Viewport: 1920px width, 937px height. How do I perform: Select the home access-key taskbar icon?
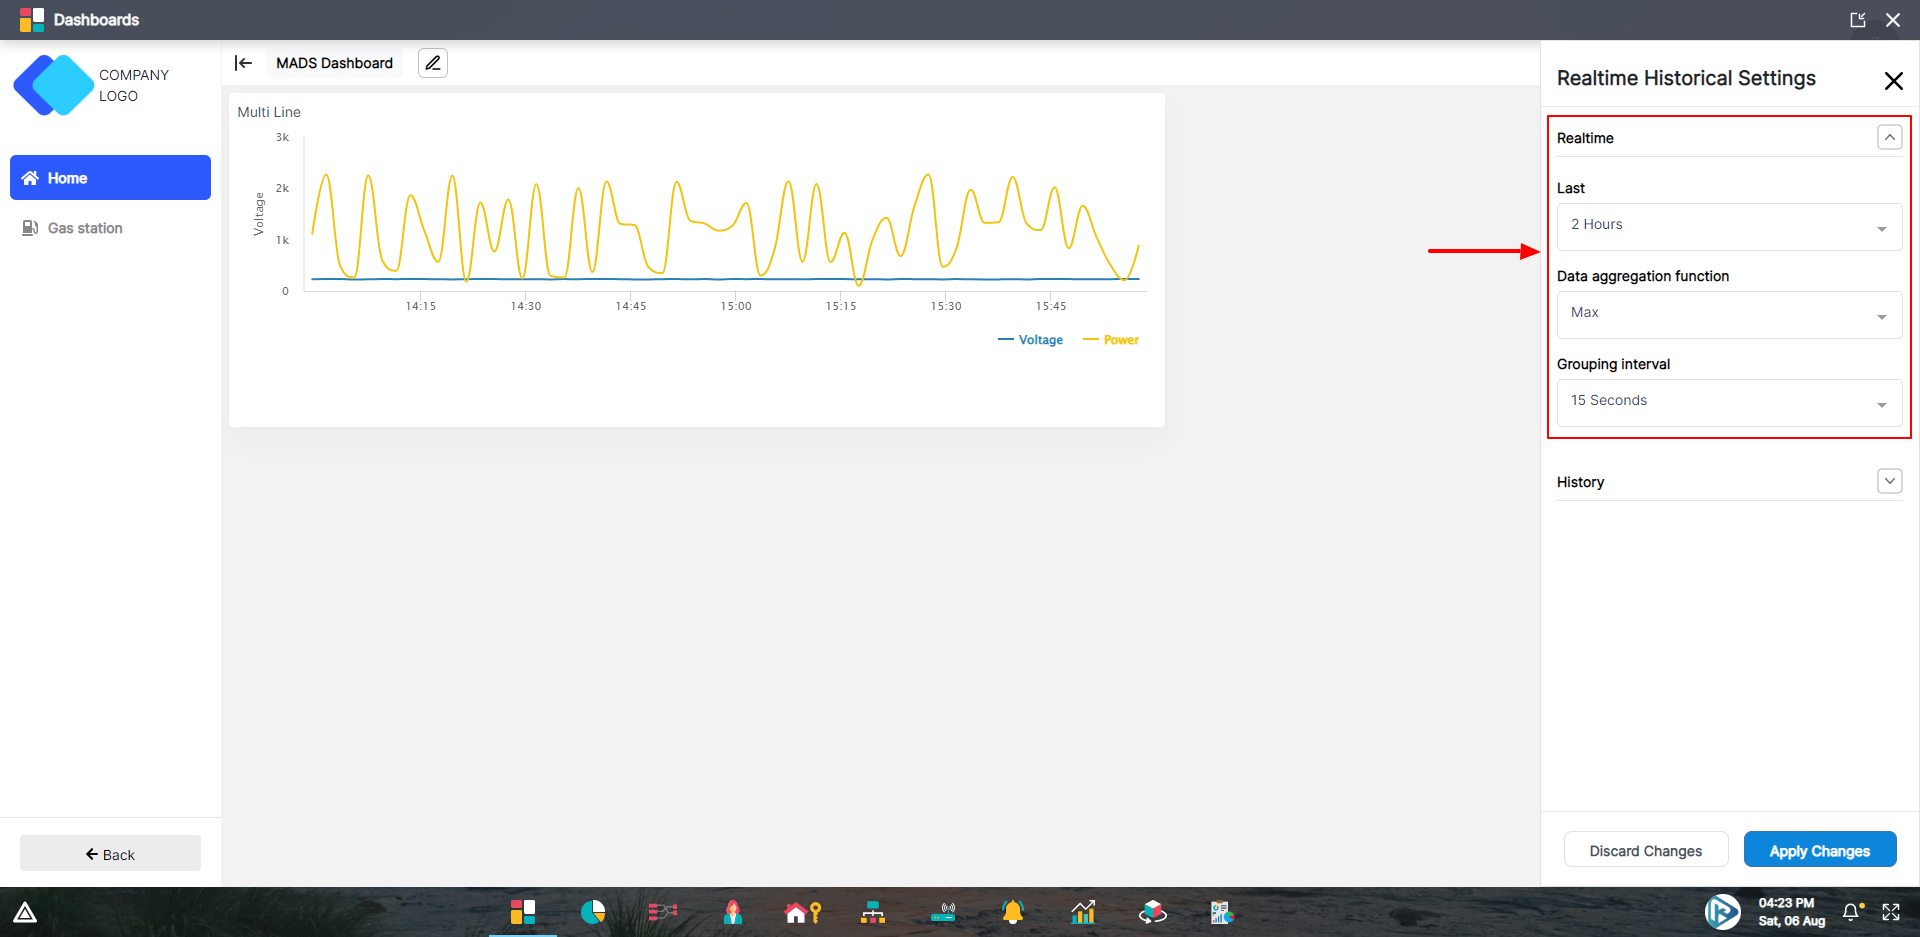(803, 912)
